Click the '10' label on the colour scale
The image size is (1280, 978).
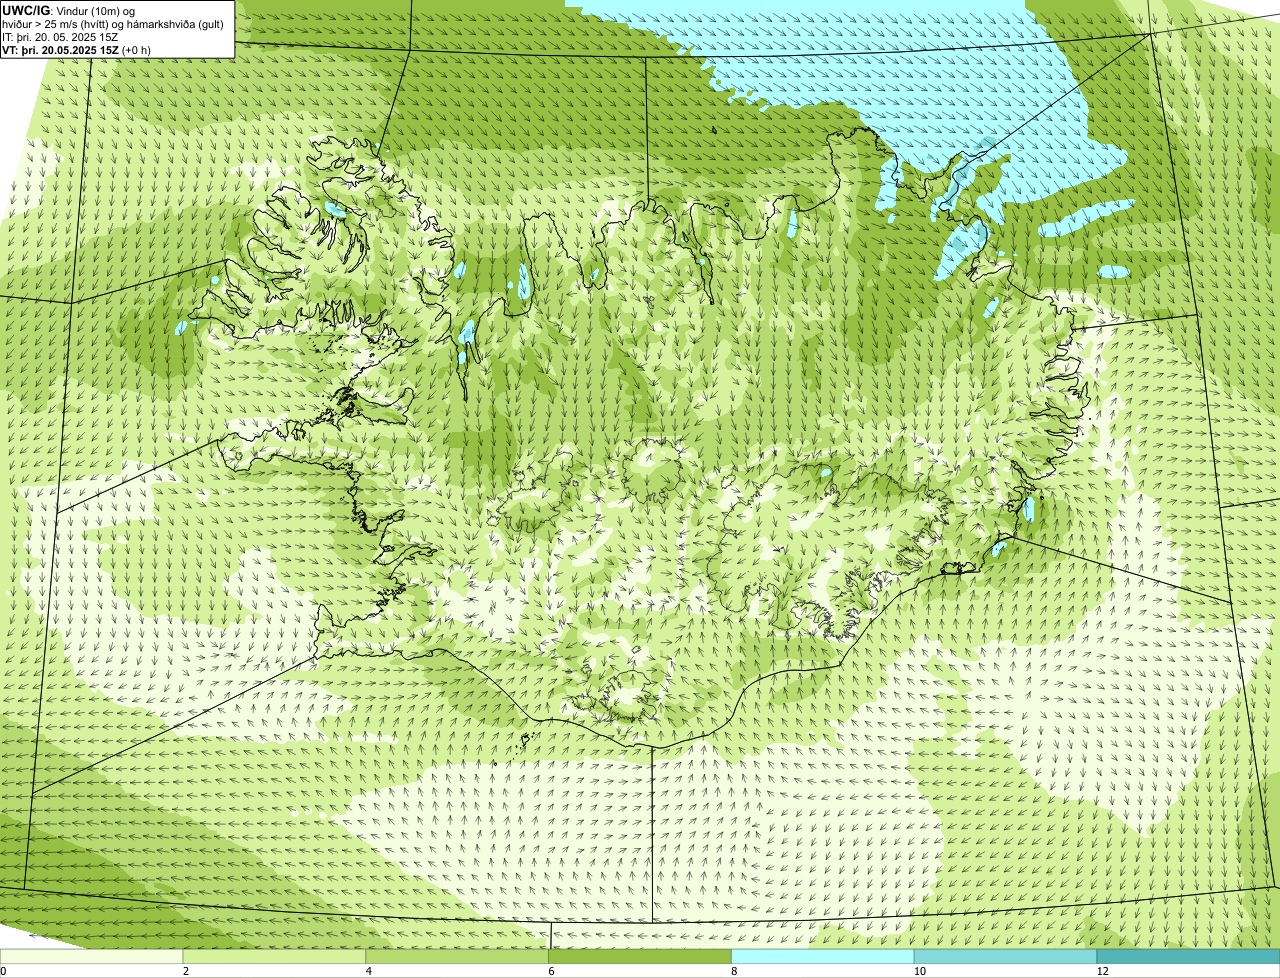point(919,971)
